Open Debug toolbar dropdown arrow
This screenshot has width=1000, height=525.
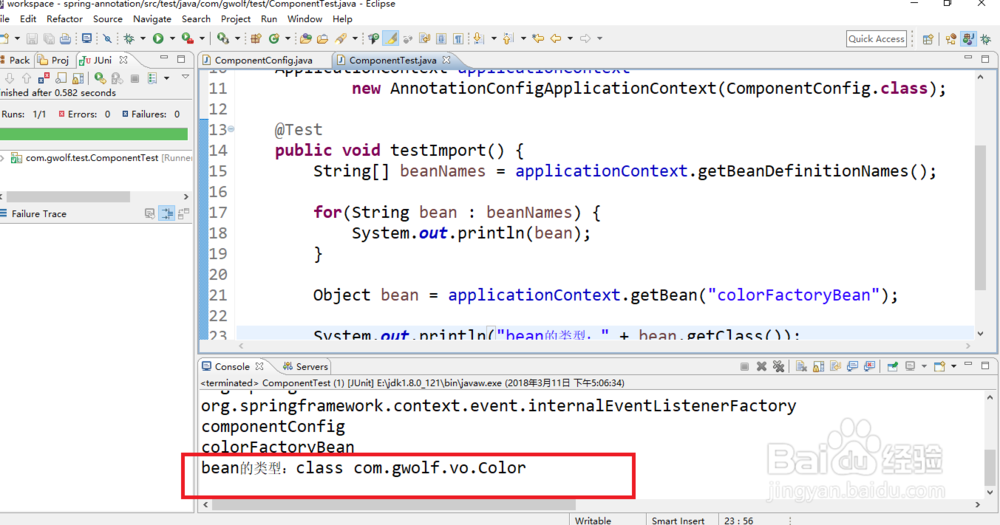(x=142, y=39)
